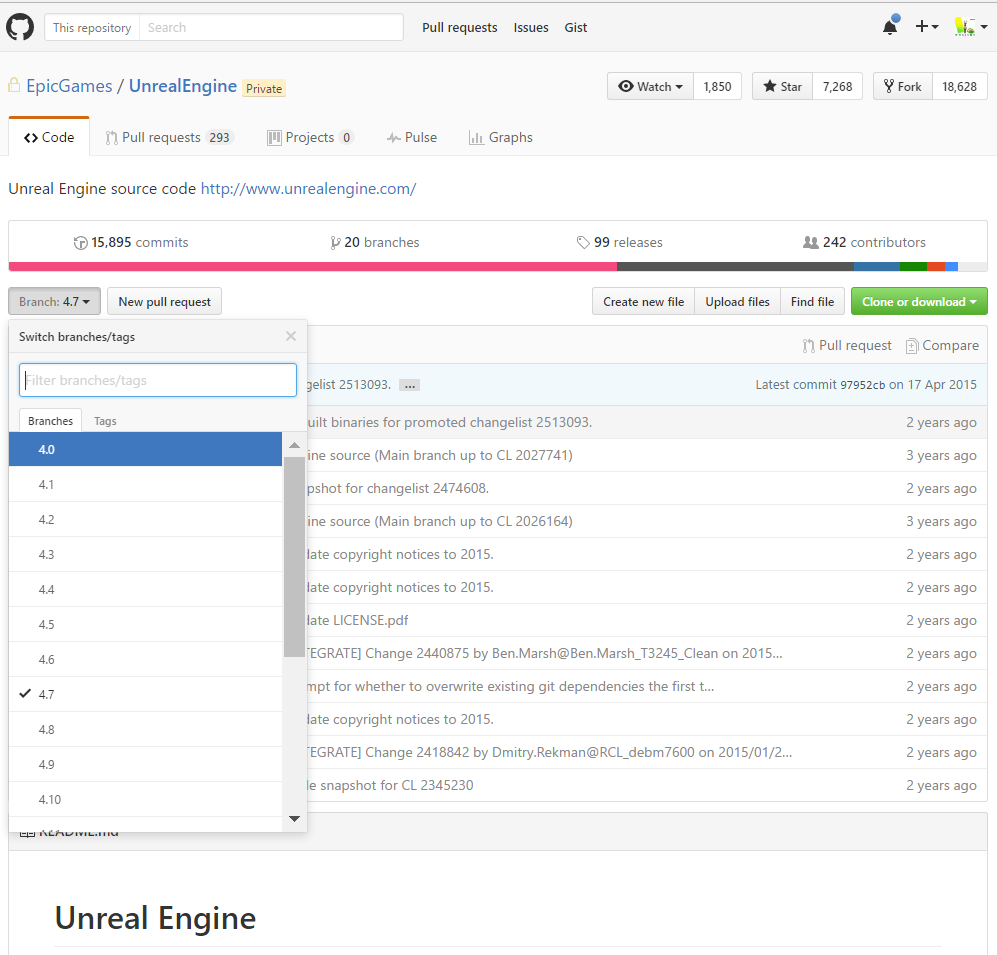The height and width of the screenshot is (955, 997).
Task: Click New pull request button
Action: 164,301
